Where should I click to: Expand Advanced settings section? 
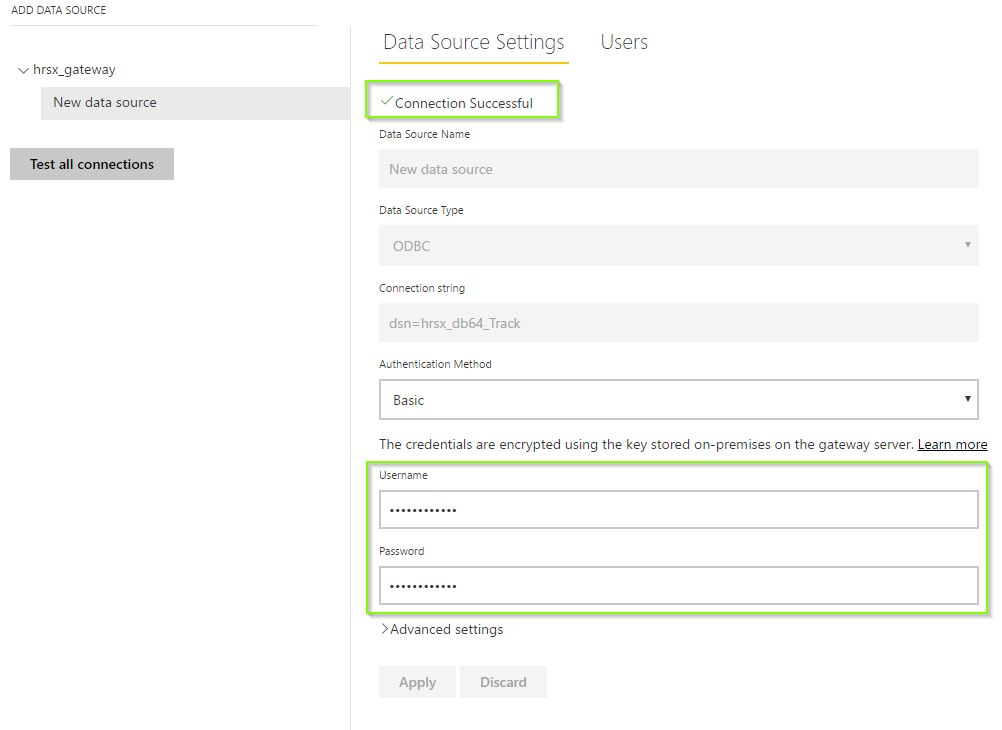pos(442,630)
